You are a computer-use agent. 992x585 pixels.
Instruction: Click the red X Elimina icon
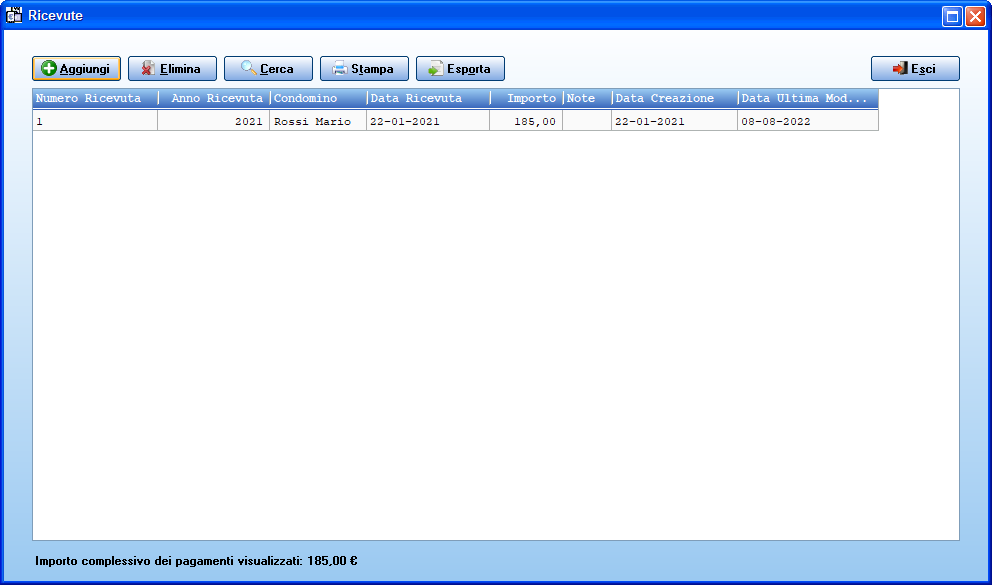[x=148, y=68]
